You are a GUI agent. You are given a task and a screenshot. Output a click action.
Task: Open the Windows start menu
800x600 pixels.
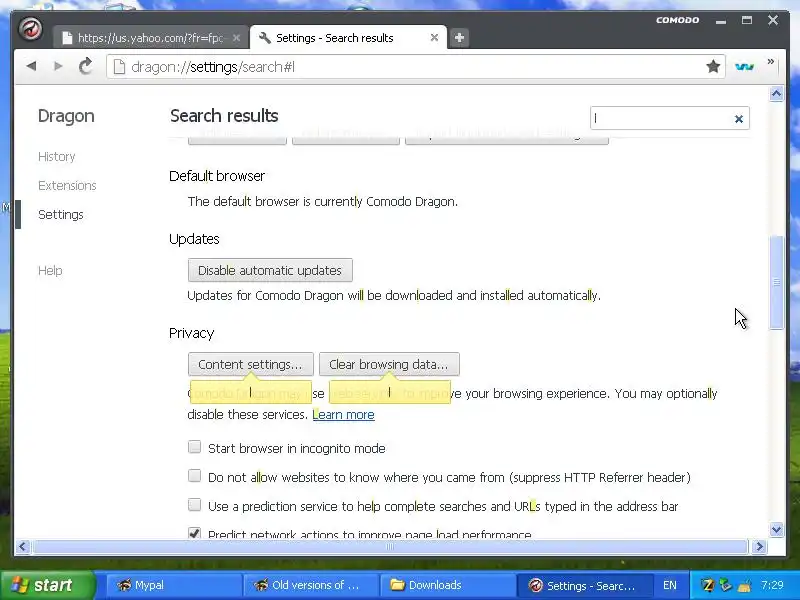[x=47, y=585]
